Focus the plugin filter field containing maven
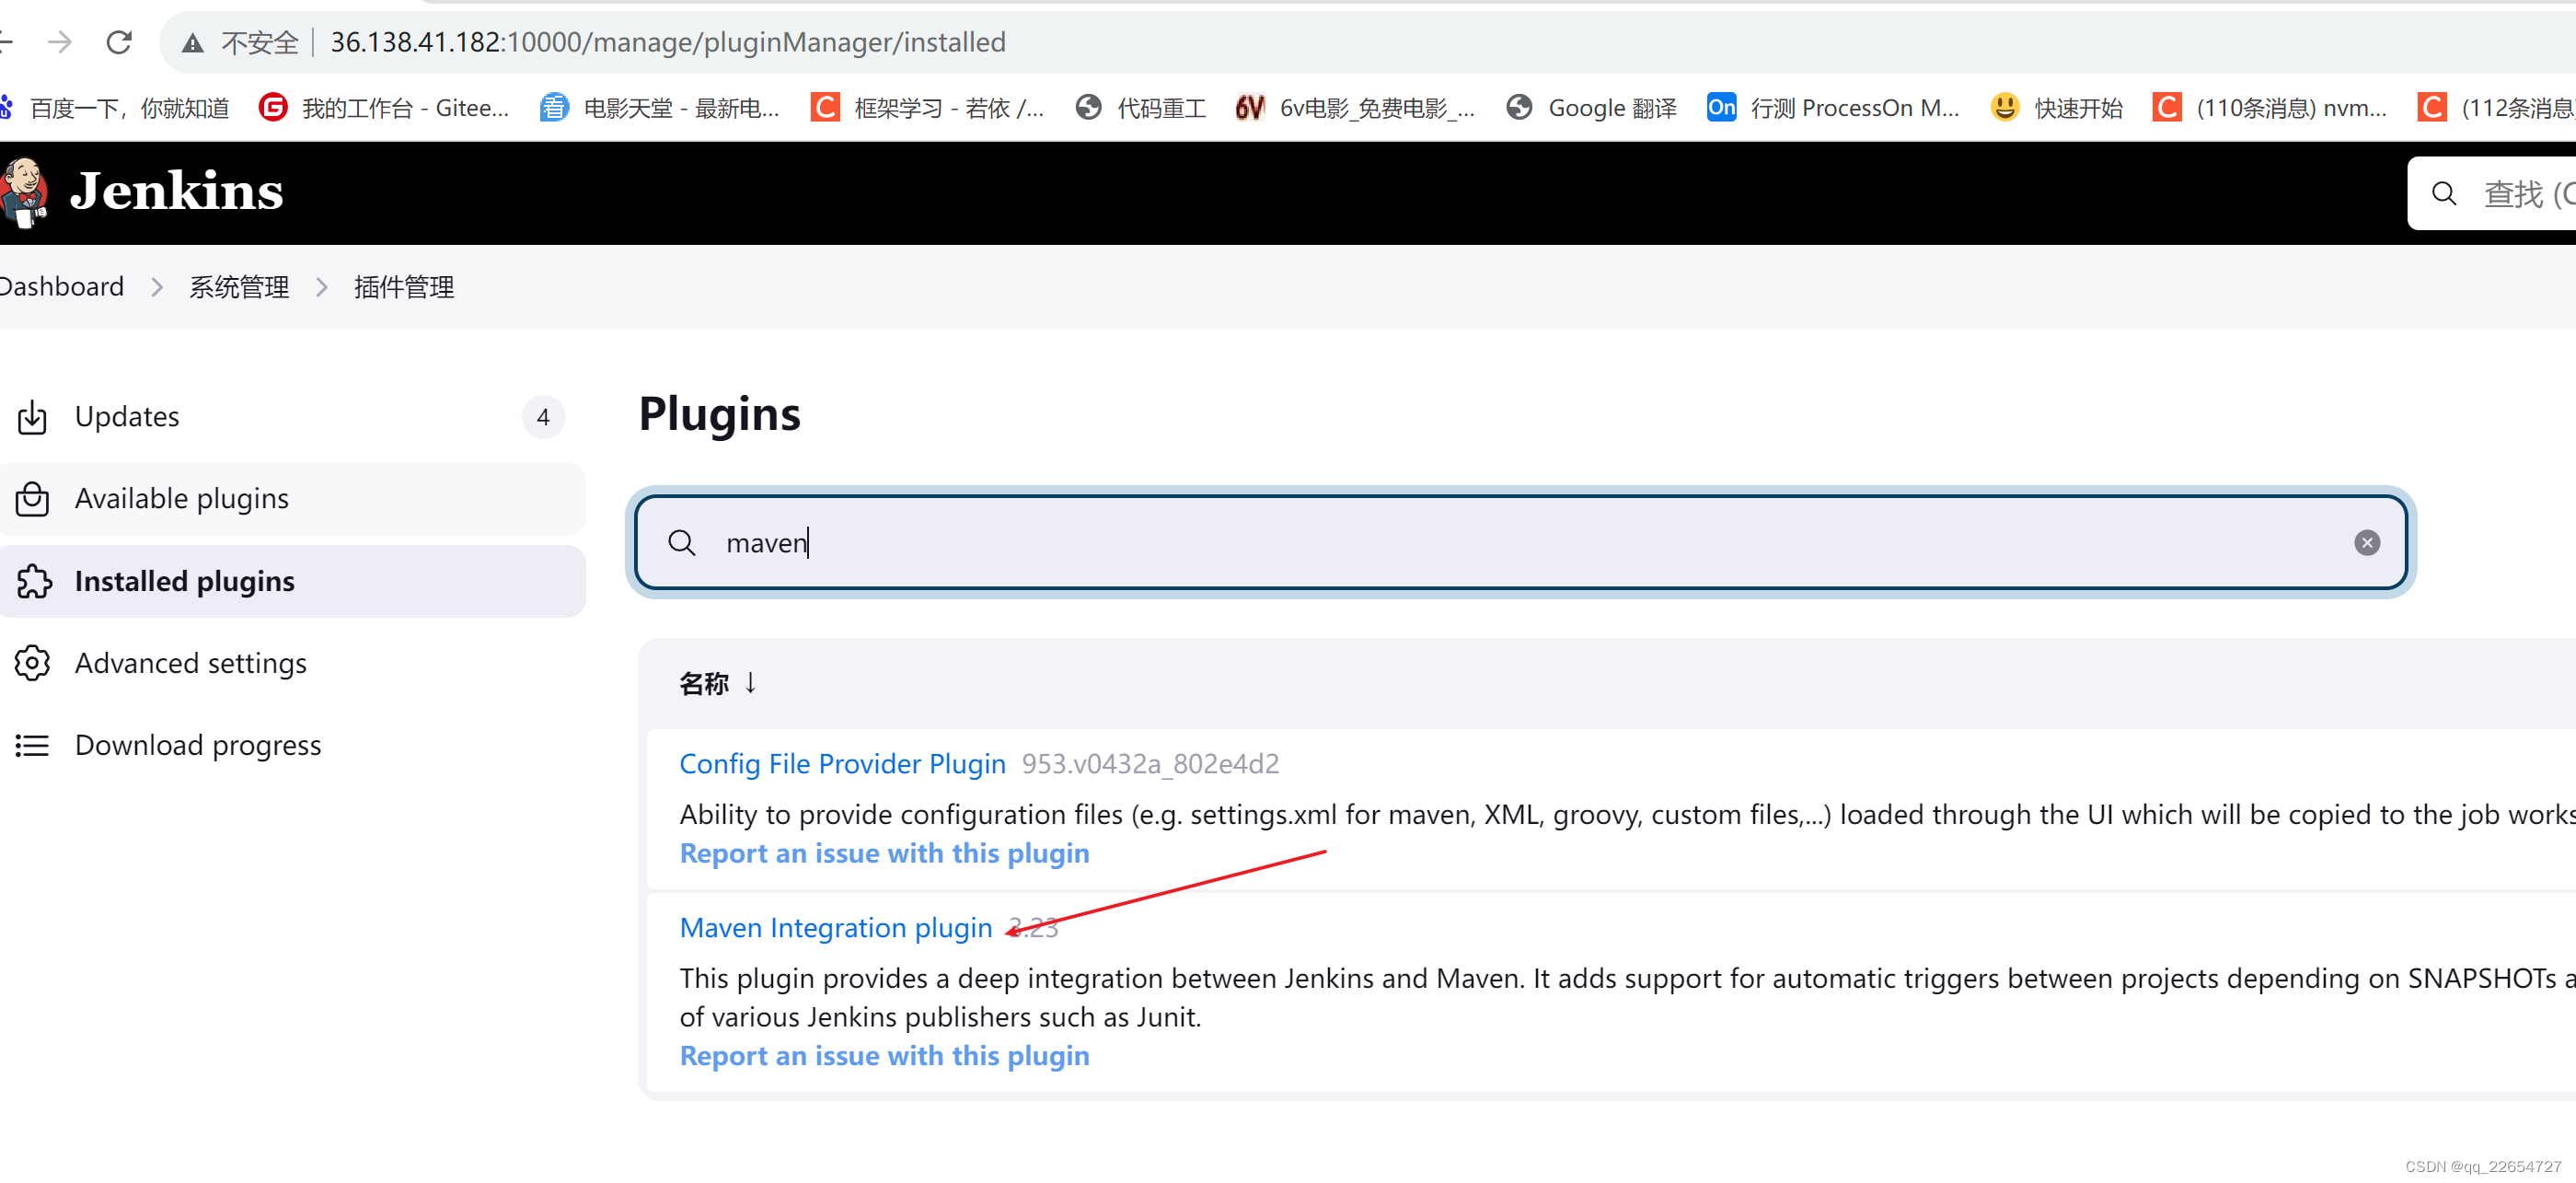Screen dimensions: 2576x1183 click(1520, 542)
